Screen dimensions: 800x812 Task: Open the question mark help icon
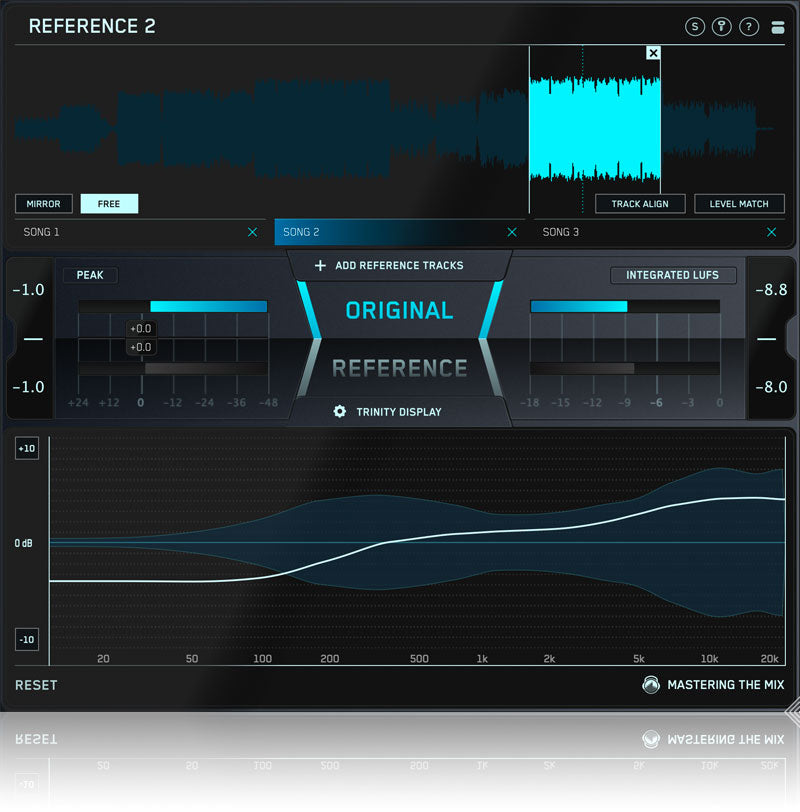pyautogui.click(x=749, y=26)
